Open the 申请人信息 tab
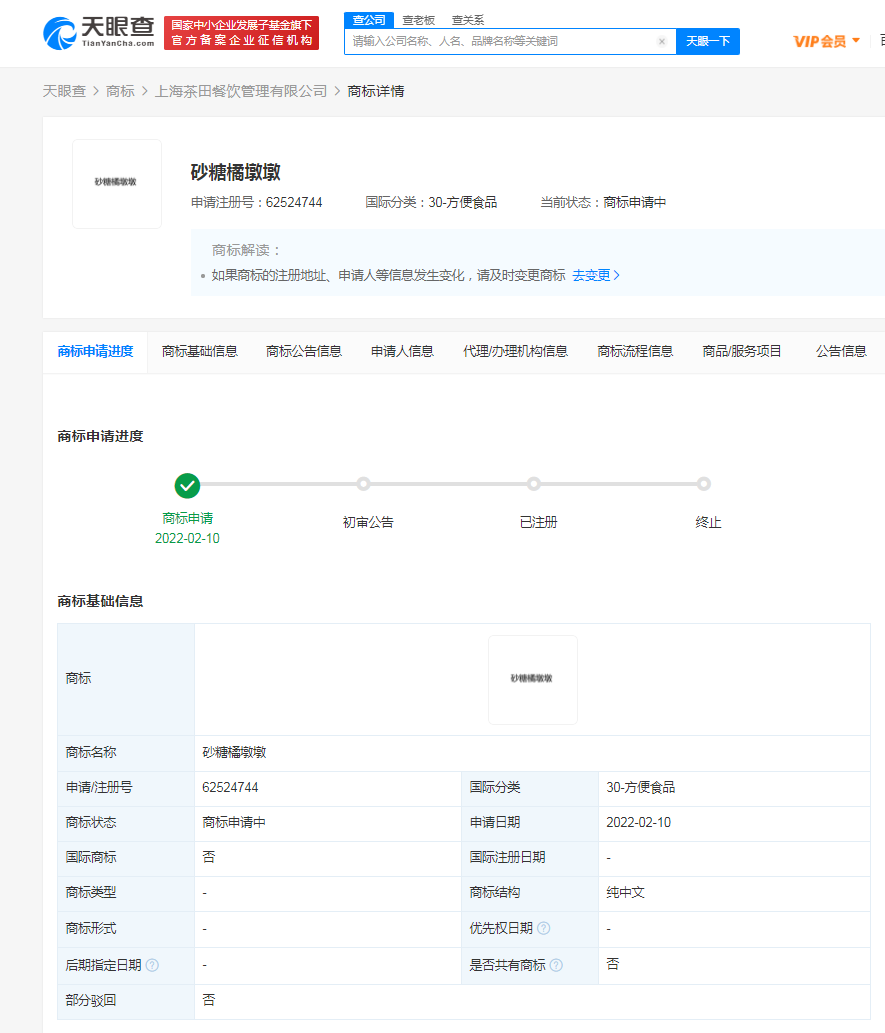 pyautogui.click(x=401, y=352)
